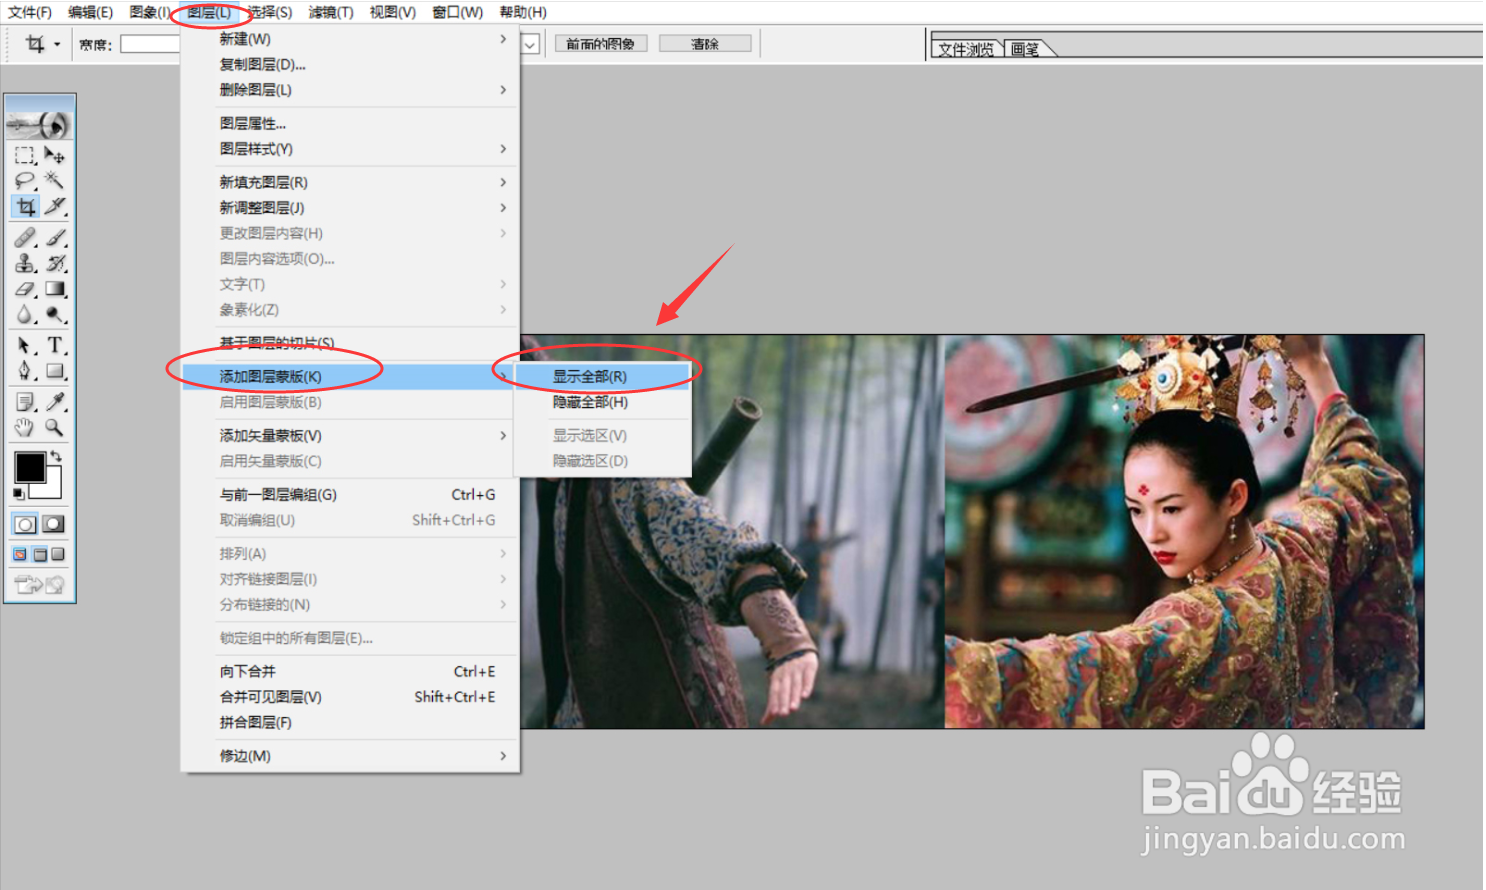This screenshot has width=1486, height=890.
Task: Expand the 删除图层(L) submenu arrow
Action: 503,90
